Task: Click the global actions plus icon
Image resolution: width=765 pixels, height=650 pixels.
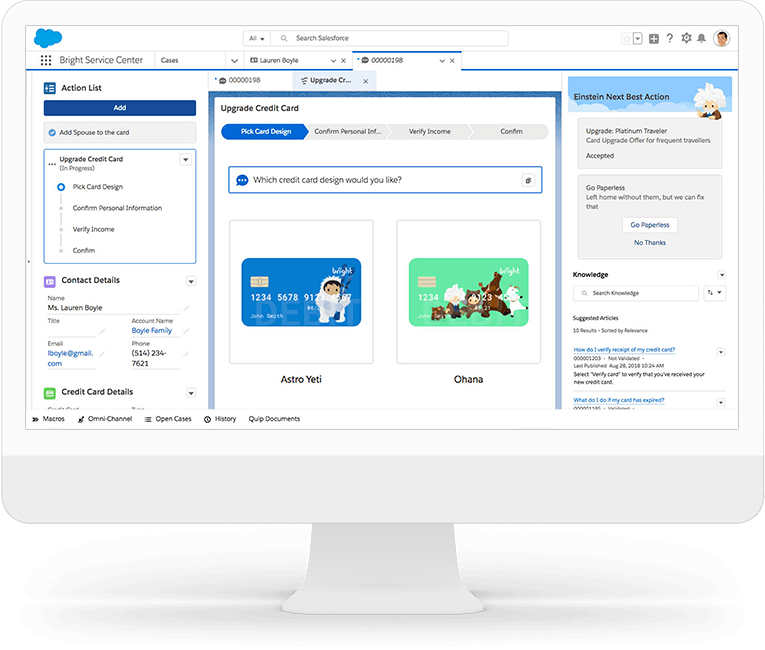Action: click(654, 38)
